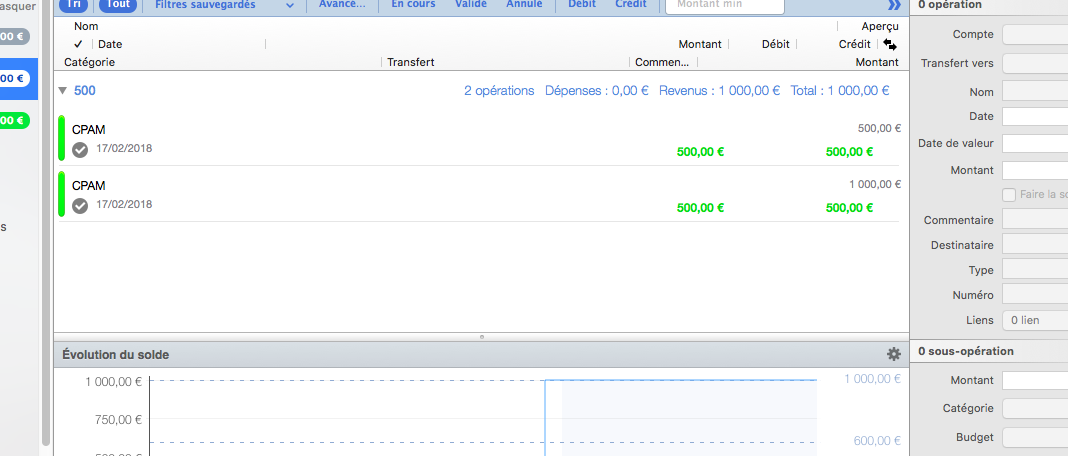Click the Aperçu column header
The height and width of the screenshot is (456, 1068).
880,27
